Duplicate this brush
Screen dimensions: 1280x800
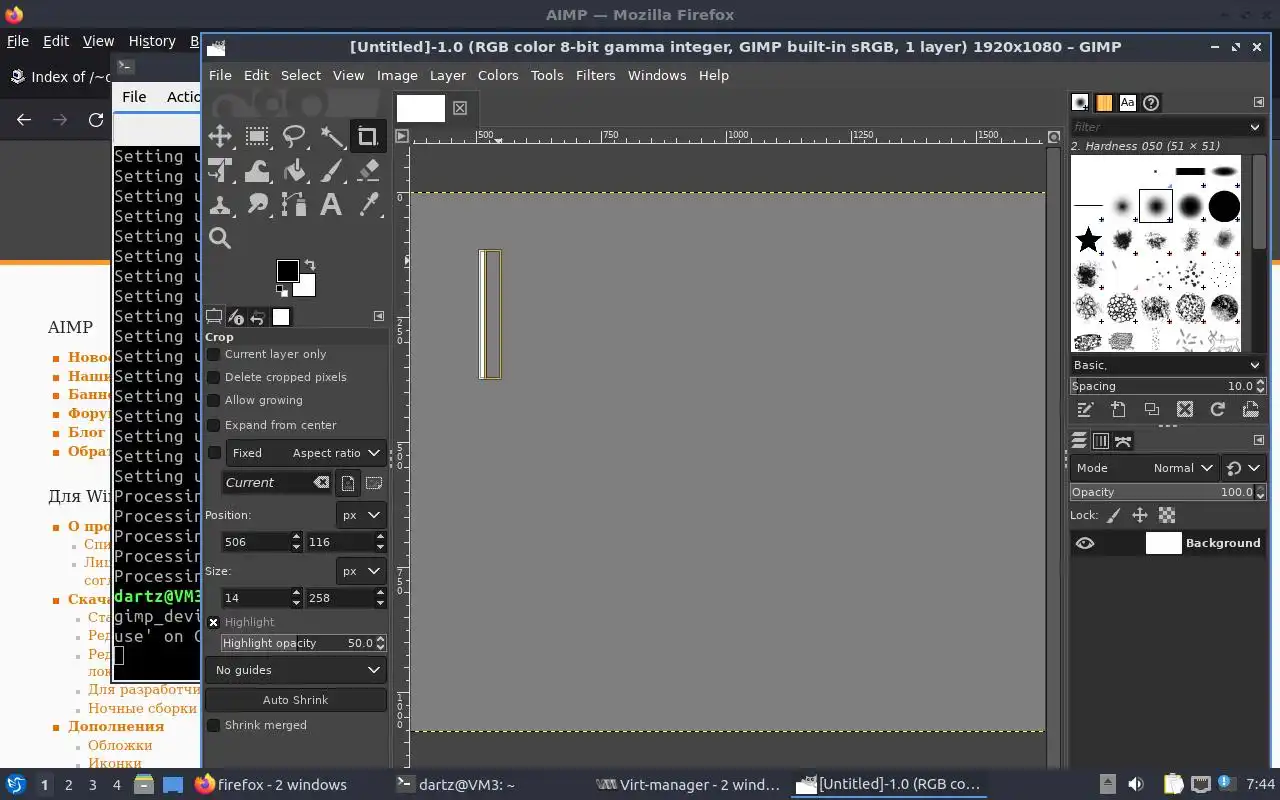(x=1151, y=409)
